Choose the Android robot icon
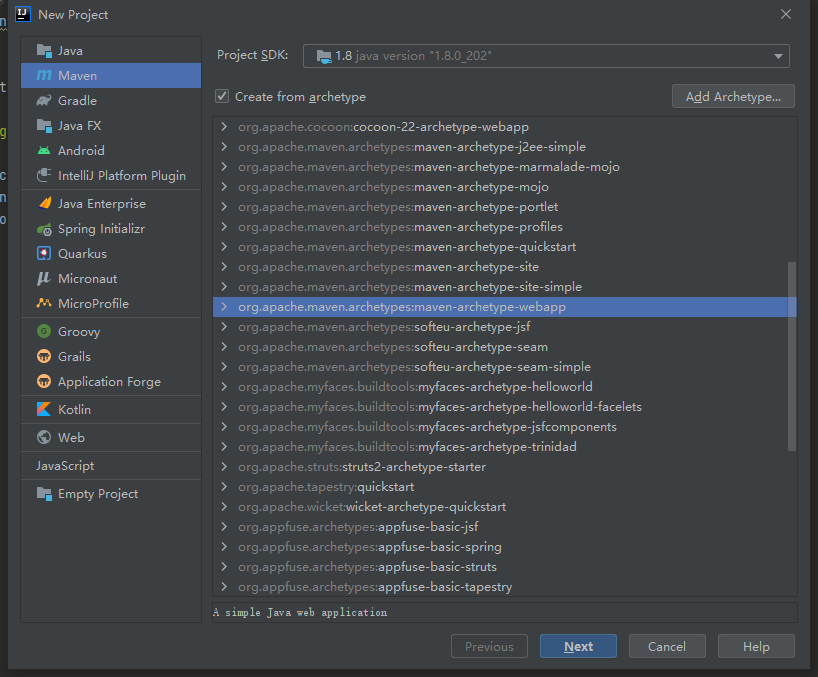 point(44,151)
